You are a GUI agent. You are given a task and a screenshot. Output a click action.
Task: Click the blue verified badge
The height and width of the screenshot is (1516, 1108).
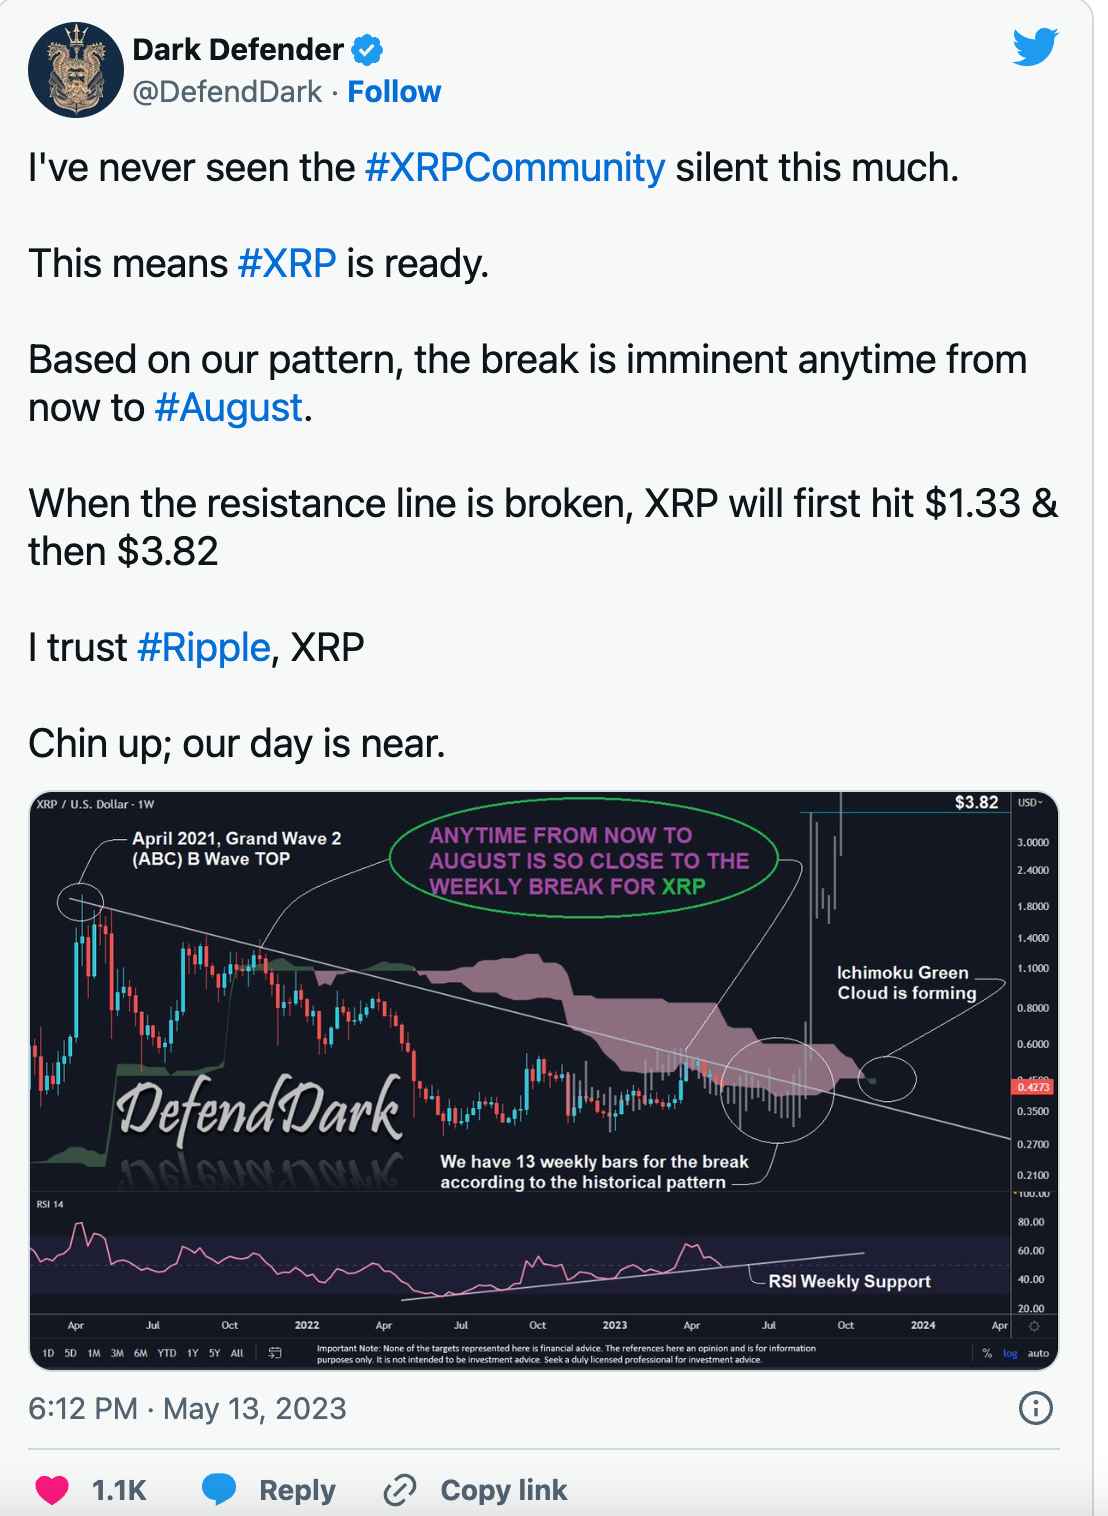click(x=369, y=49)
